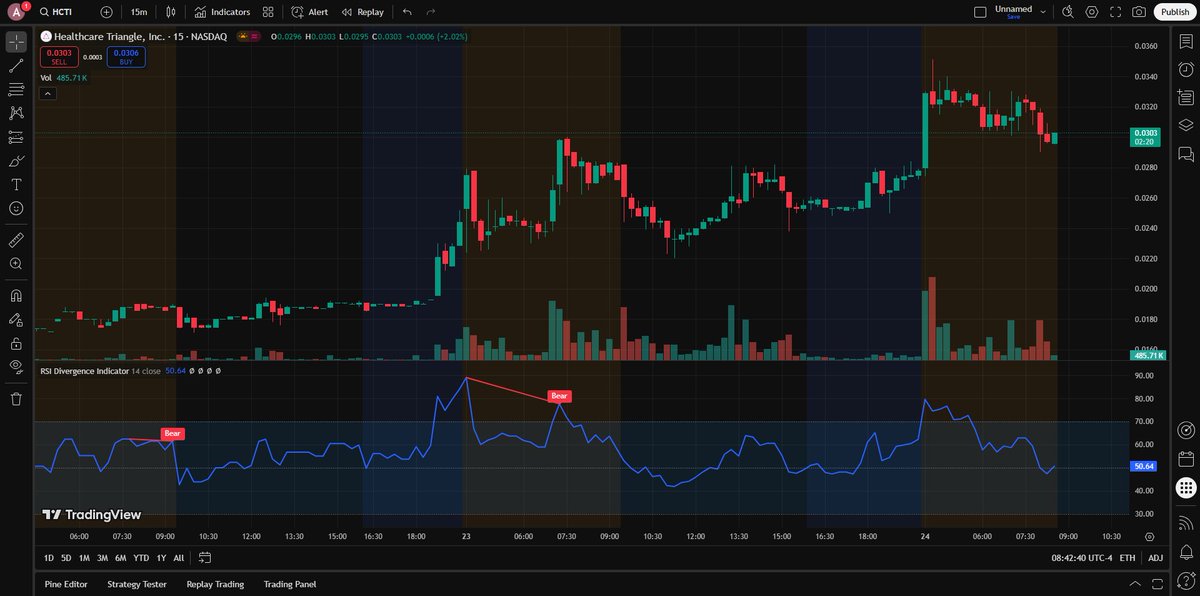This screenshot has height=596, width=1200.
Task: Open the candlestick chart style menu
Action: click(171, 12)
